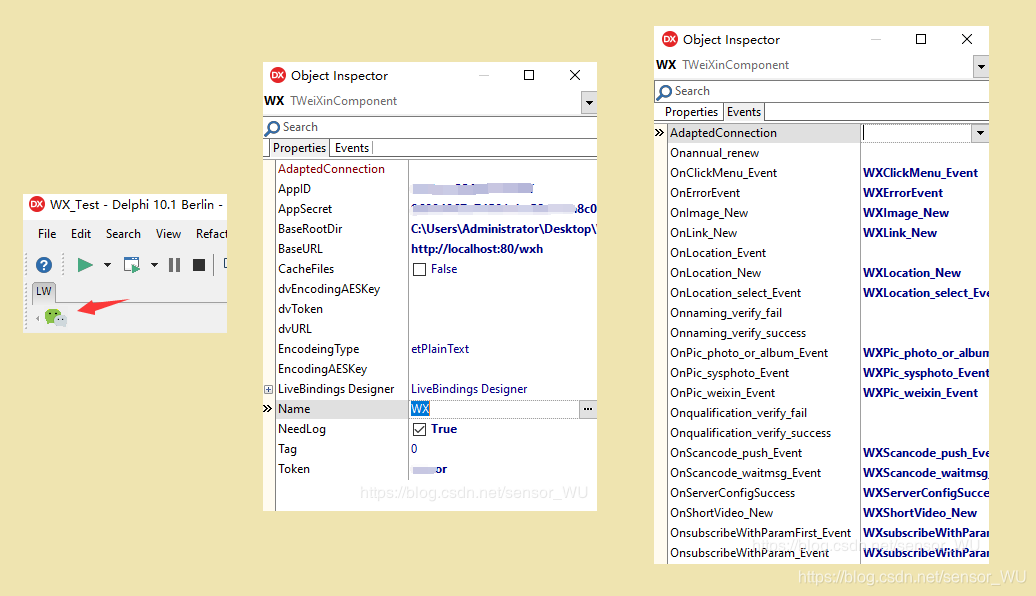Click the blue Help question mark icon
The width and height of the screenshot is (1036, 596).
(44, 265)
